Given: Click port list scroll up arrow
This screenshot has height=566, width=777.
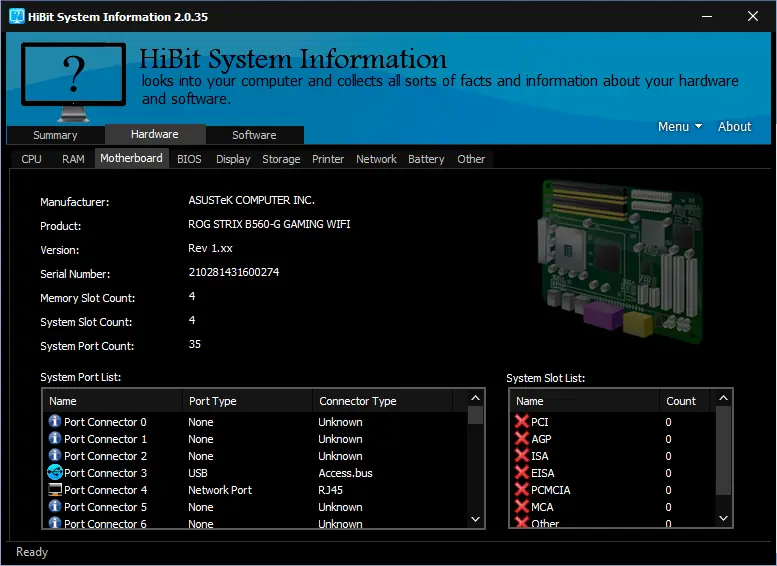Looking at the screenshot, I should 475,398.
